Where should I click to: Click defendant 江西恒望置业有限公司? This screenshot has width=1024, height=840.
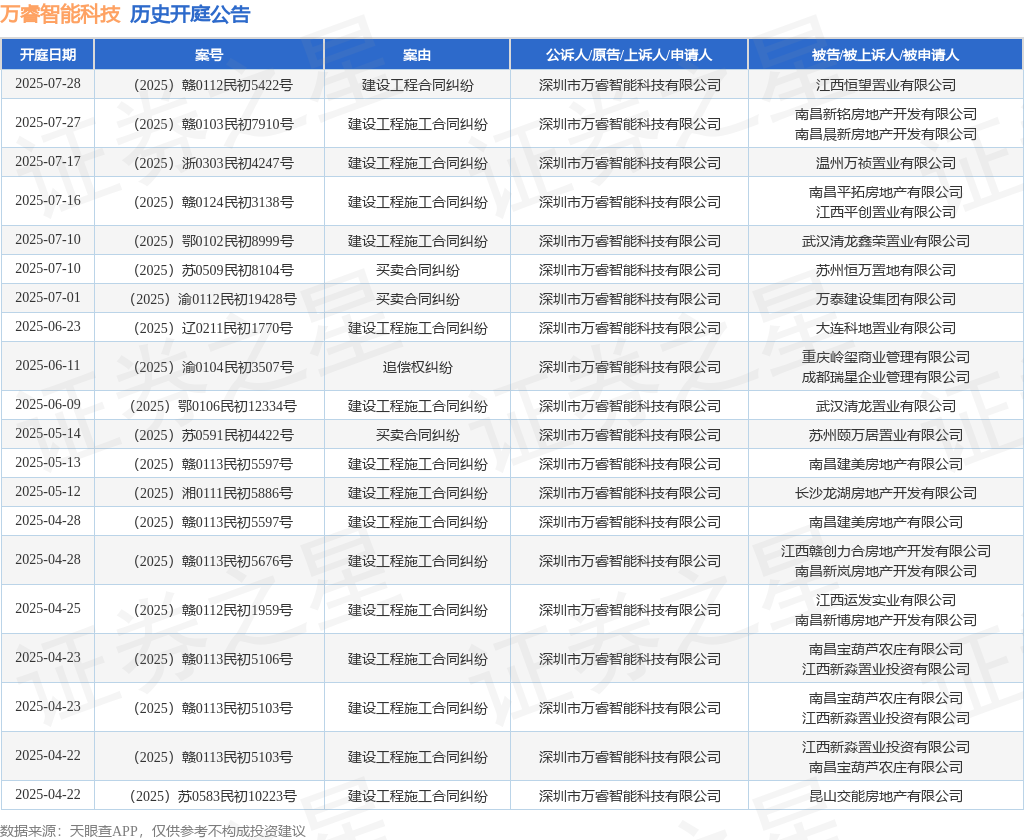pos(886,85)
